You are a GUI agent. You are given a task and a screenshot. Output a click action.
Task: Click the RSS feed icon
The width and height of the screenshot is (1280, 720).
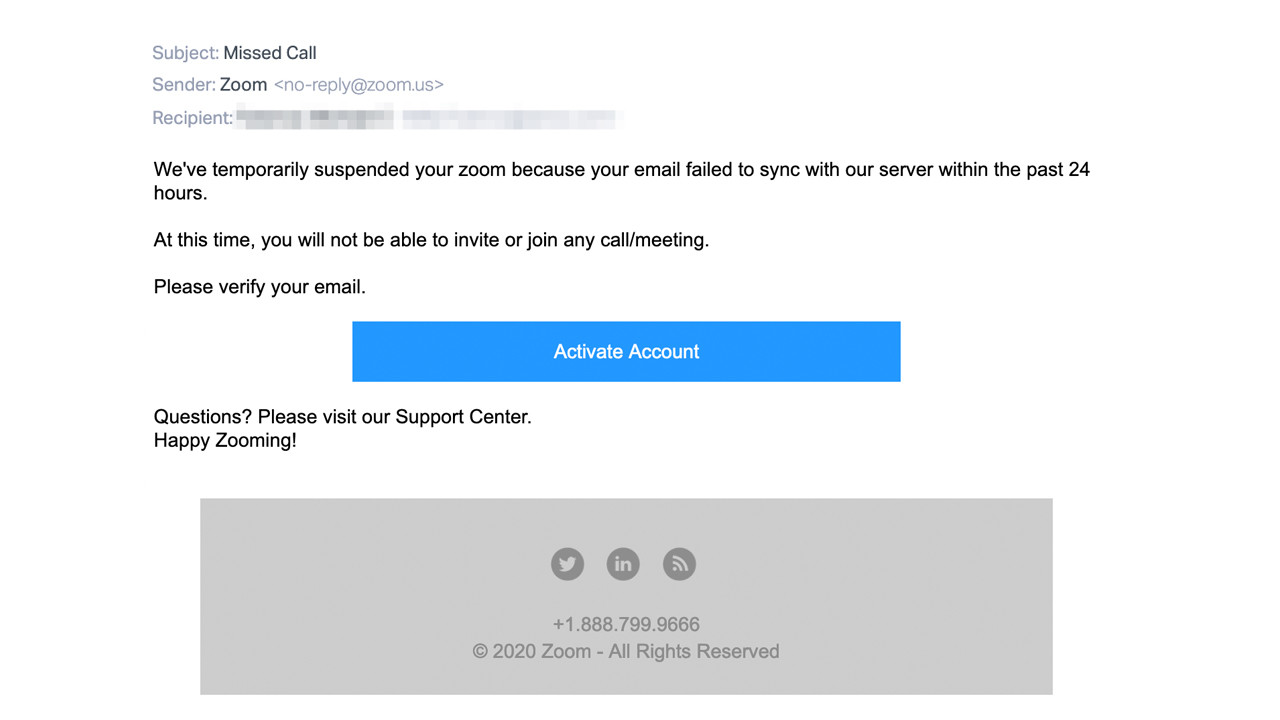pos(679,564)
